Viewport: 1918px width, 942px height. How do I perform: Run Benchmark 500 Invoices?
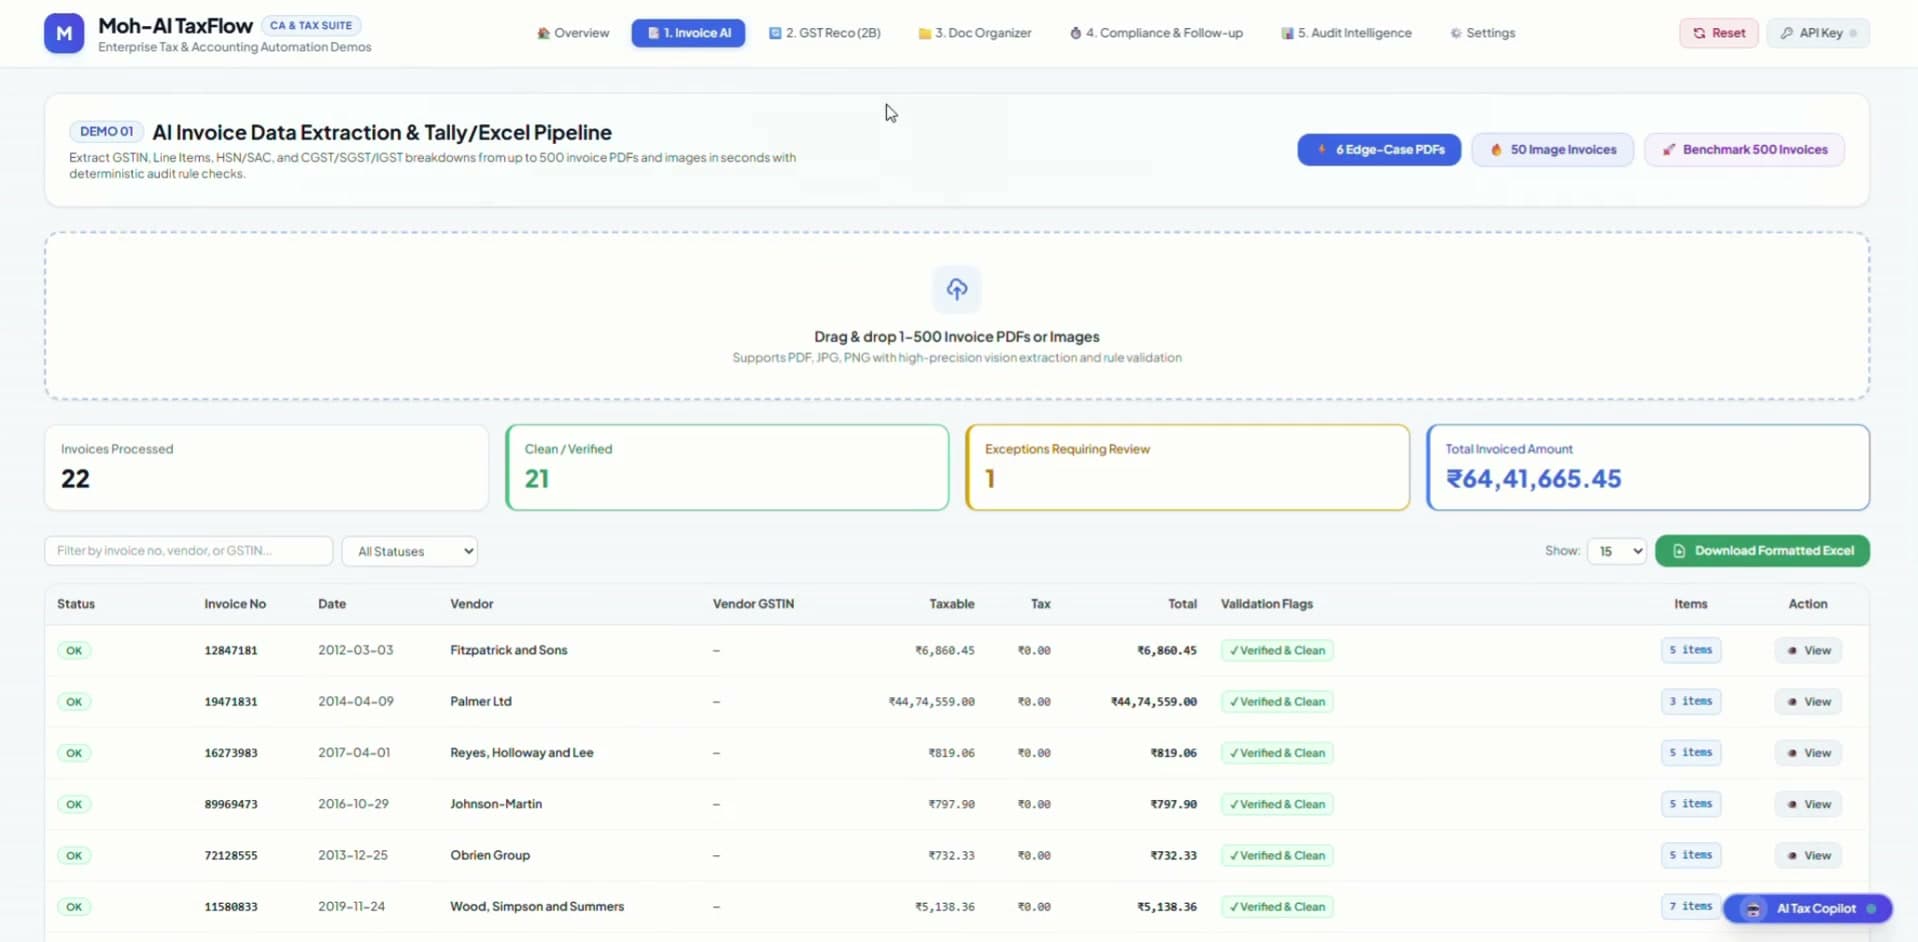1744,150
